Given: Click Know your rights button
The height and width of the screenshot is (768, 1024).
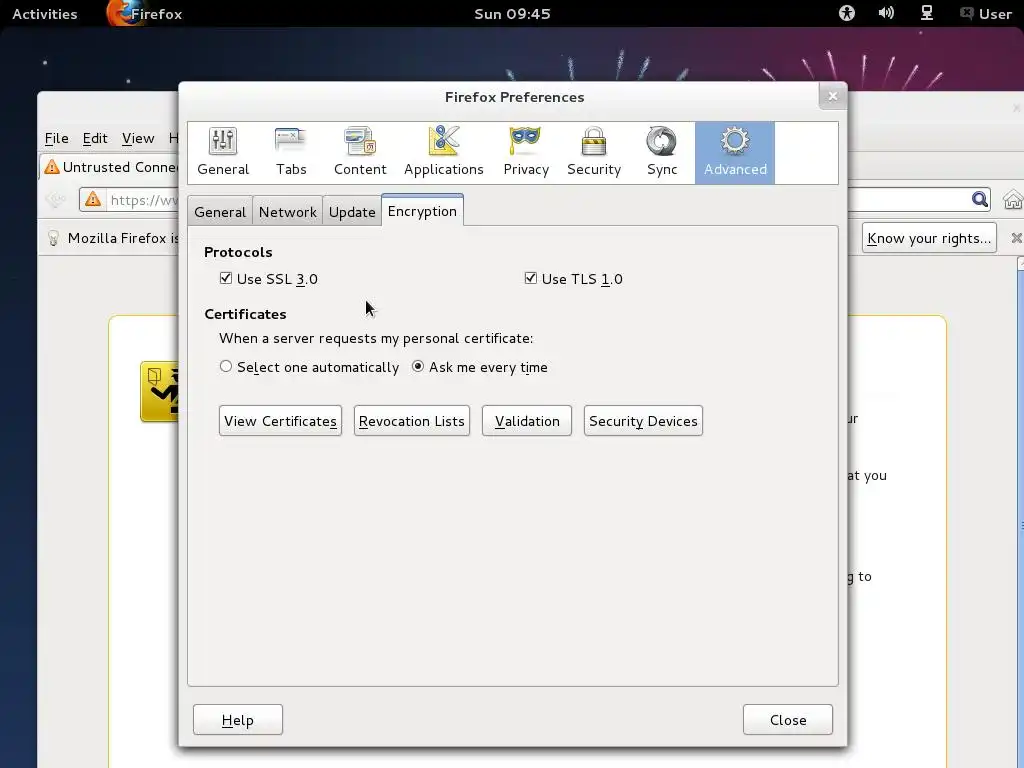Looking at the screenshot, I should point(929,238).
